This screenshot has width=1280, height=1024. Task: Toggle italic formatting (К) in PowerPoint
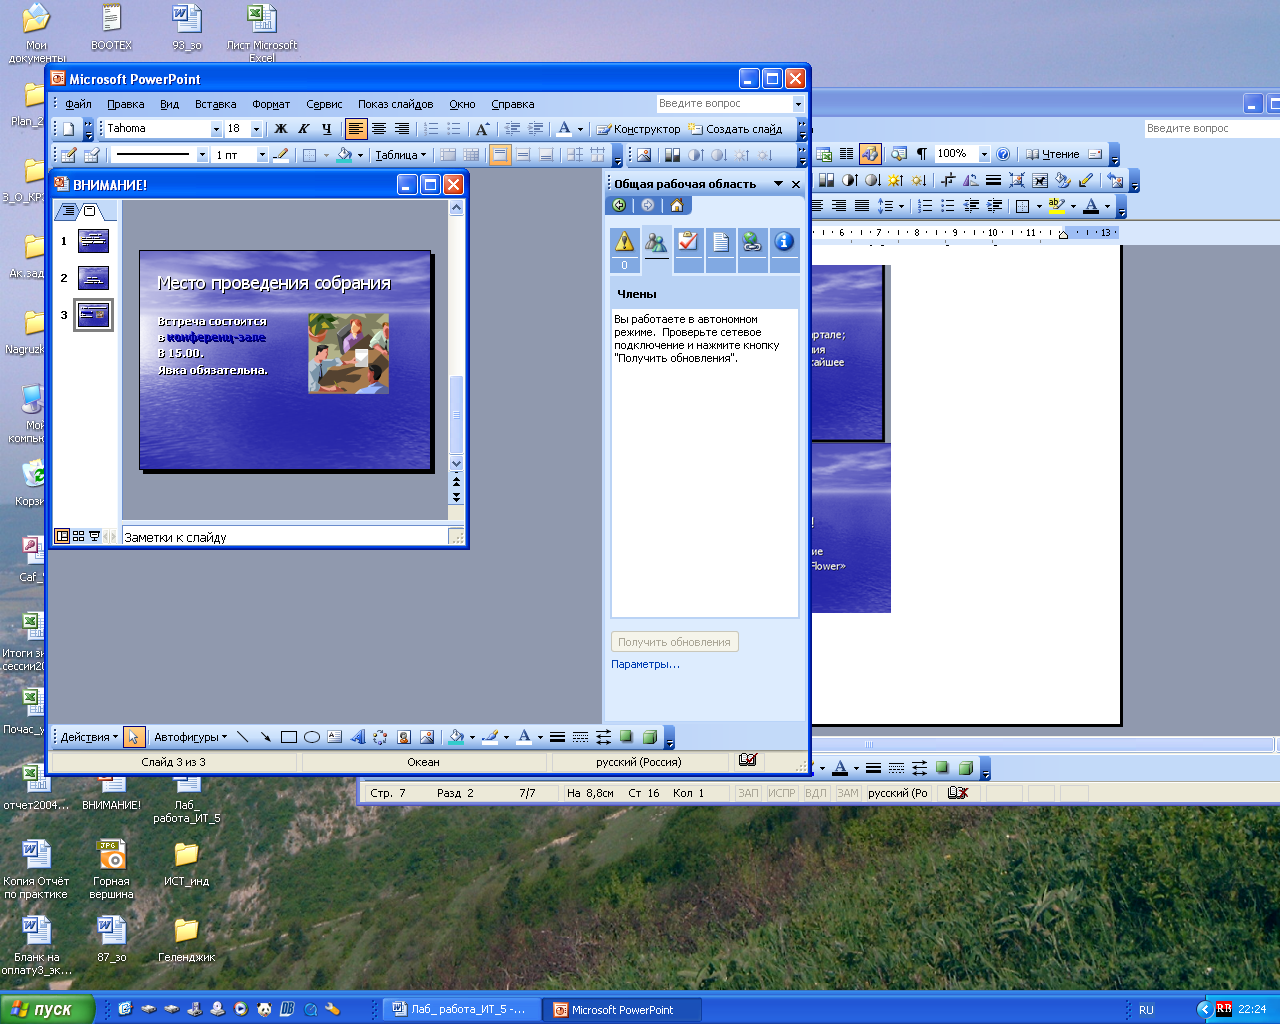tap(303, 129)
